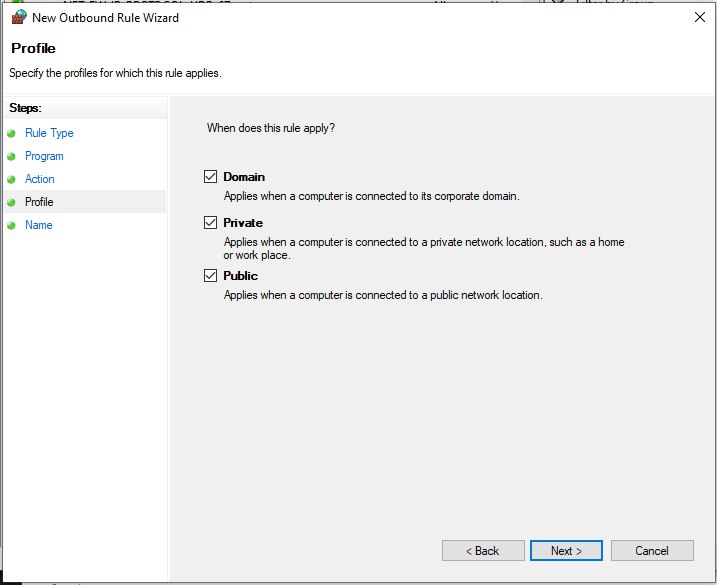Jump to the Action step

(x=39, y=179)
